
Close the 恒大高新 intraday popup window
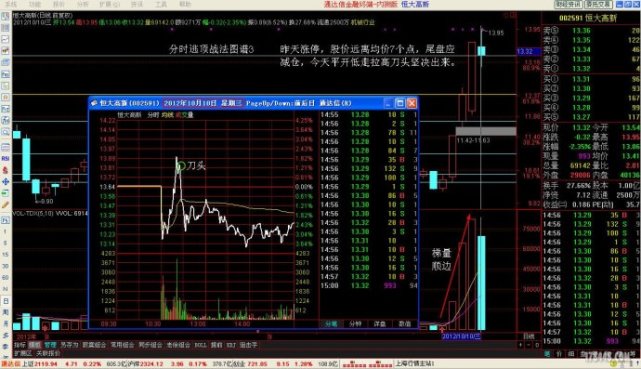[412, 103]
